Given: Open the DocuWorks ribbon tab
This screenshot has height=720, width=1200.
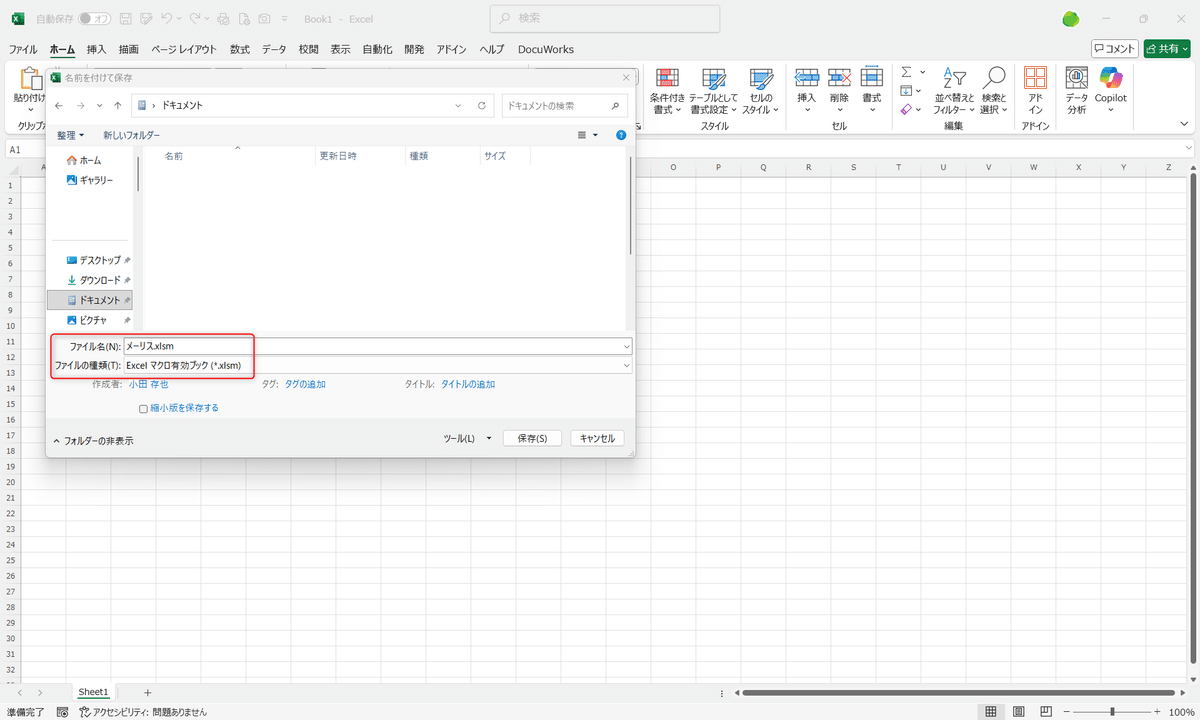Looking at the screenshot, I should (x=546, y=49).
